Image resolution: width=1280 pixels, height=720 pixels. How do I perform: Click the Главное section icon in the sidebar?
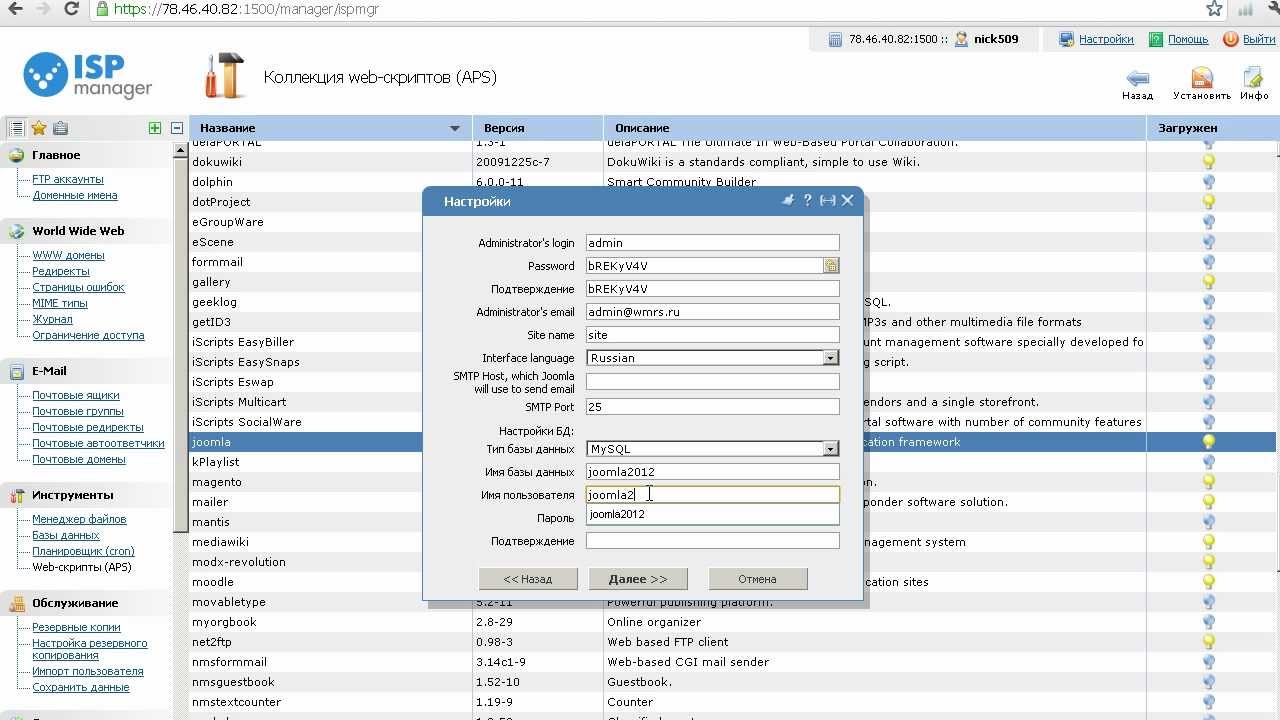point(16,155)
